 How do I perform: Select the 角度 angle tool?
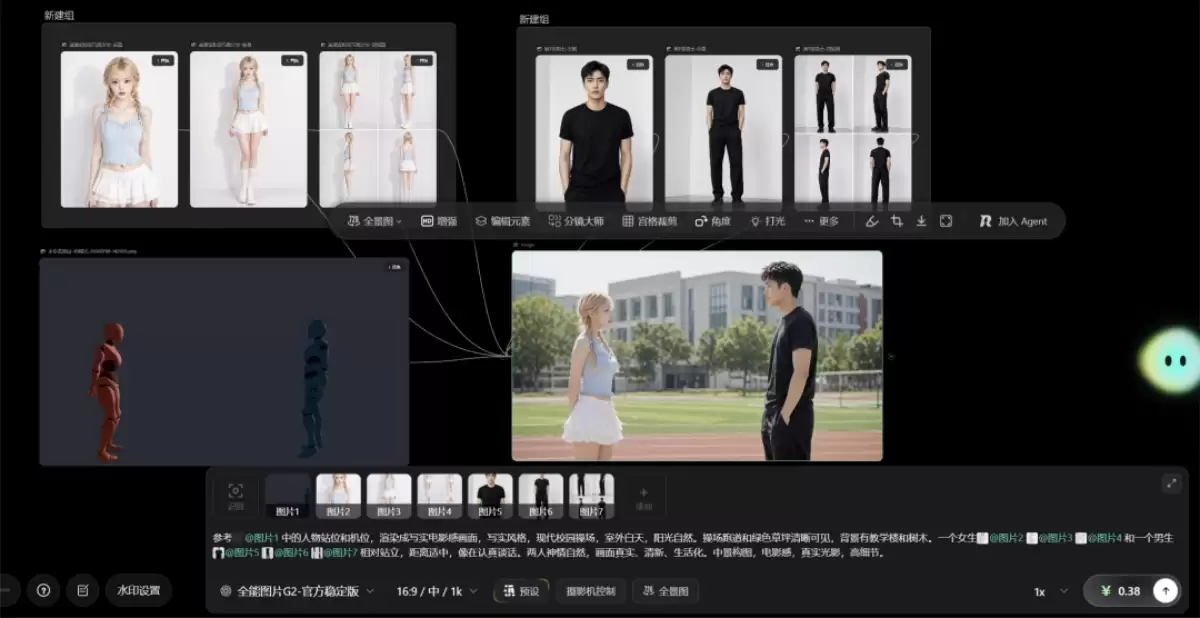(713, 221)
